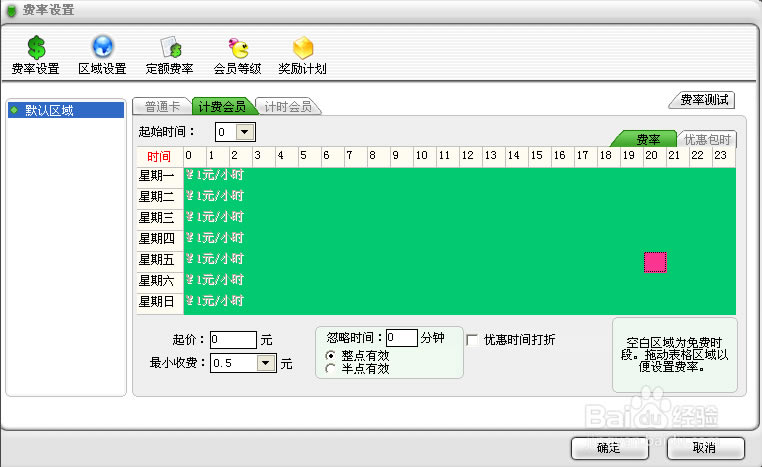Click the 起价 input field
Viewport: 762px width, 467px height.
pyautogui.click(x=233, y=340)
